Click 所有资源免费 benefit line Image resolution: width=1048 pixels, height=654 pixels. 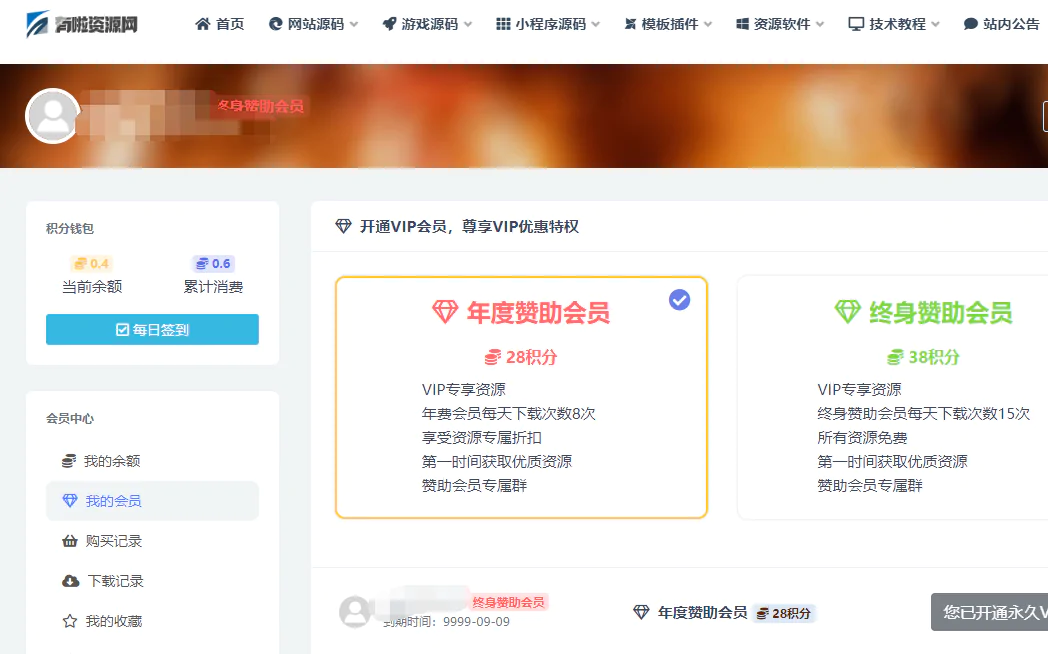[x=862, y=438]
